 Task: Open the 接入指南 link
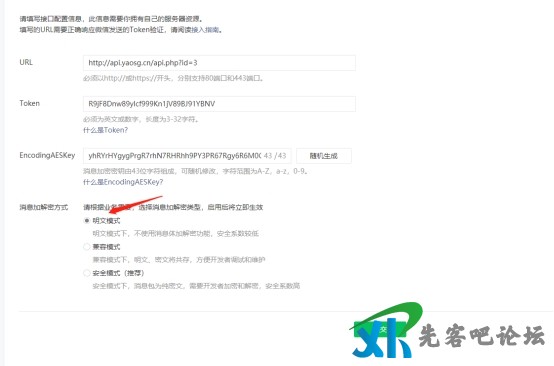(x=205, y=30)
